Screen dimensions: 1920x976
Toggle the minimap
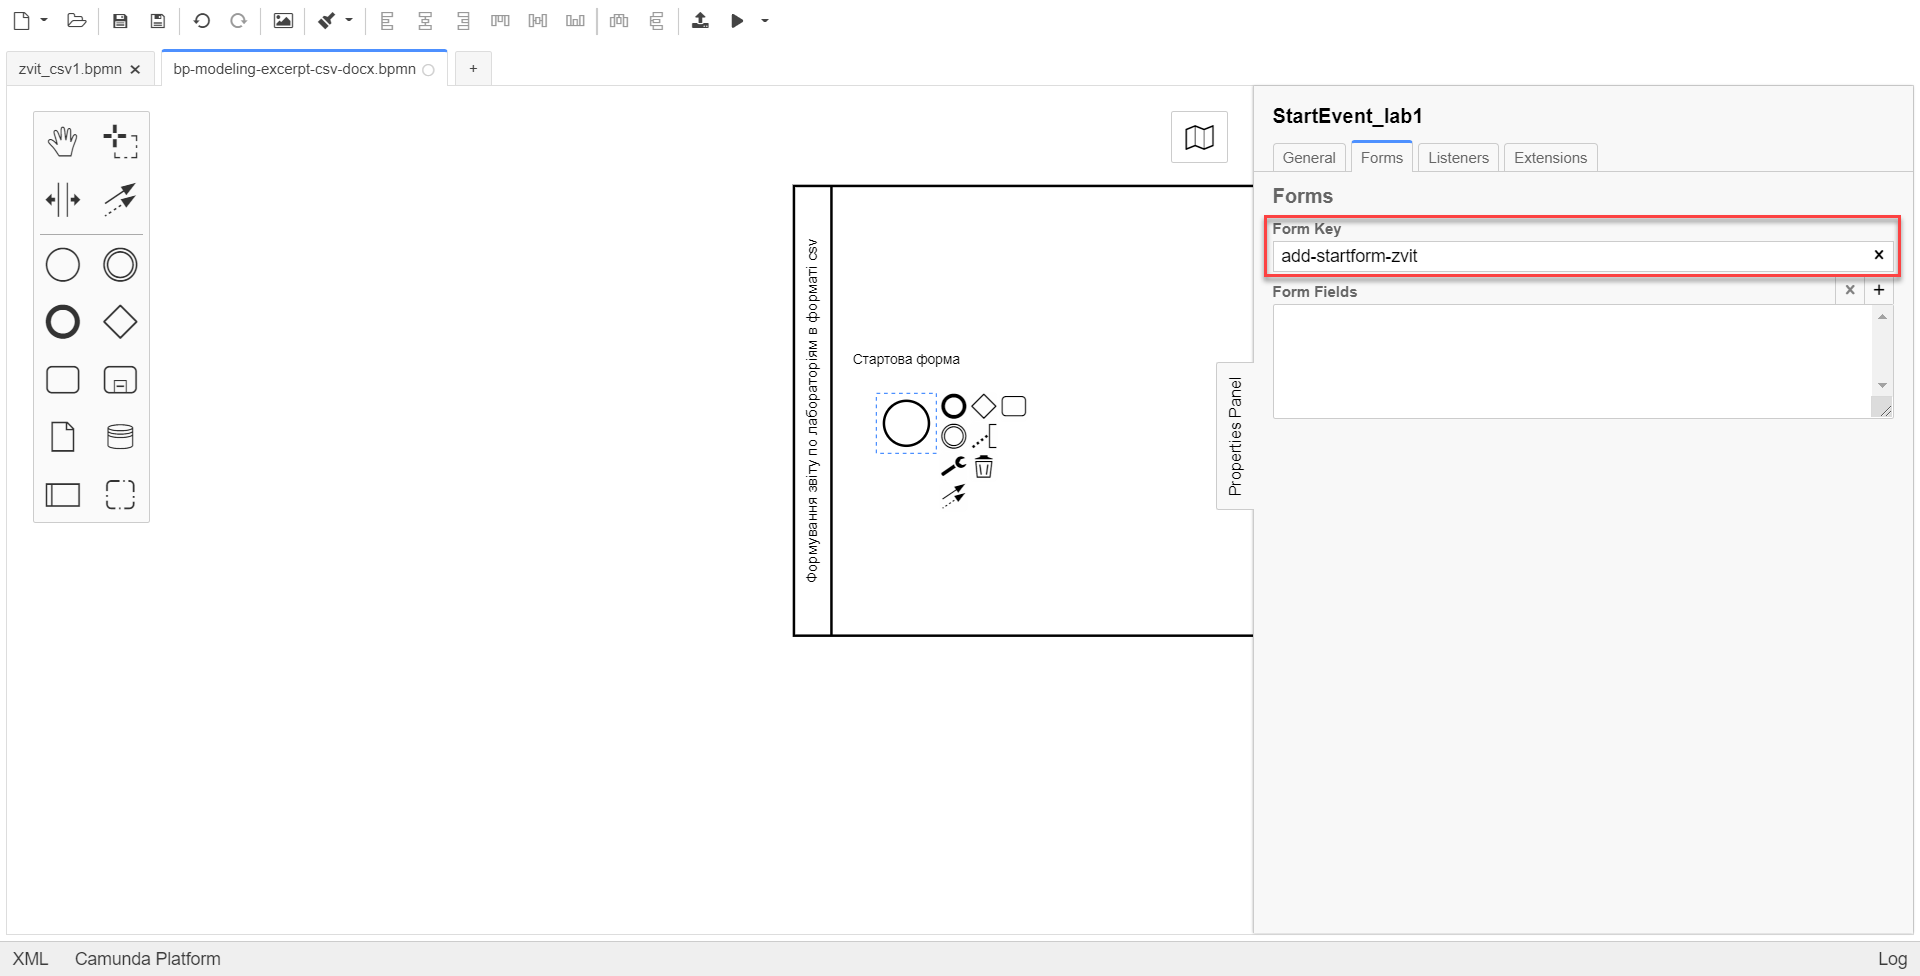(1199, 138)
